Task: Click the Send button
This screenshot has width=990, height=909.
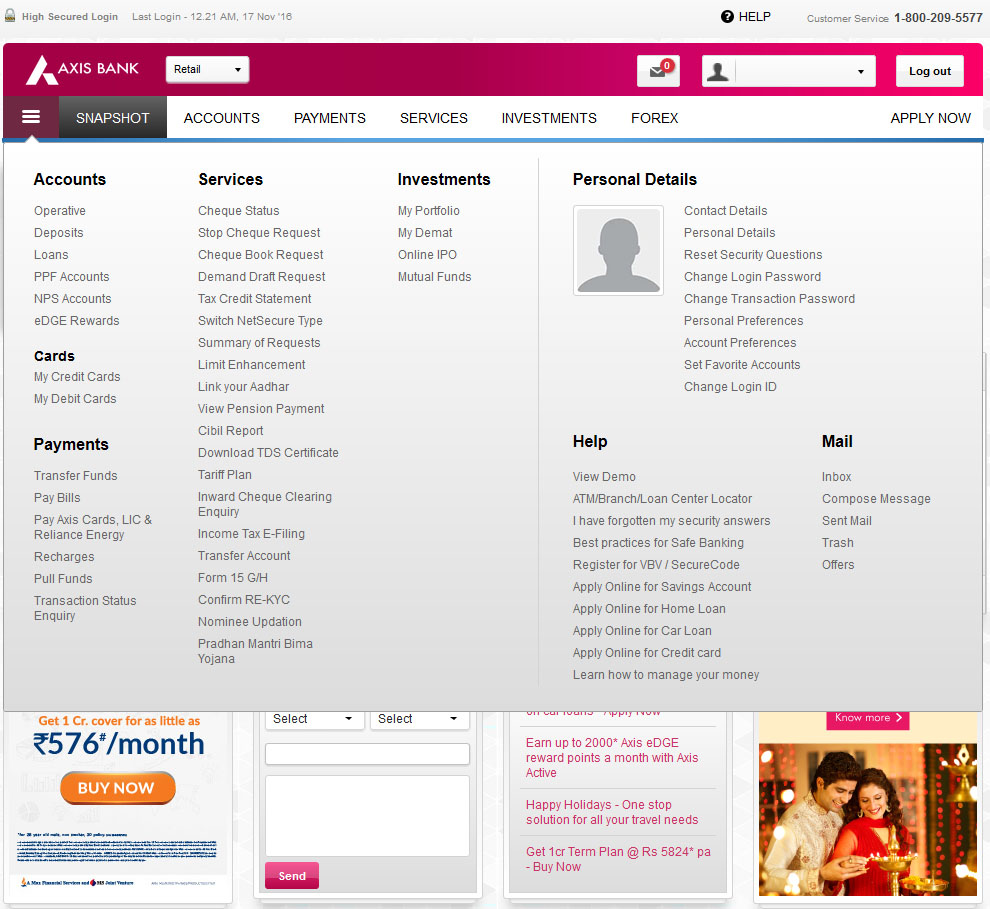Action: click(292, 876)
